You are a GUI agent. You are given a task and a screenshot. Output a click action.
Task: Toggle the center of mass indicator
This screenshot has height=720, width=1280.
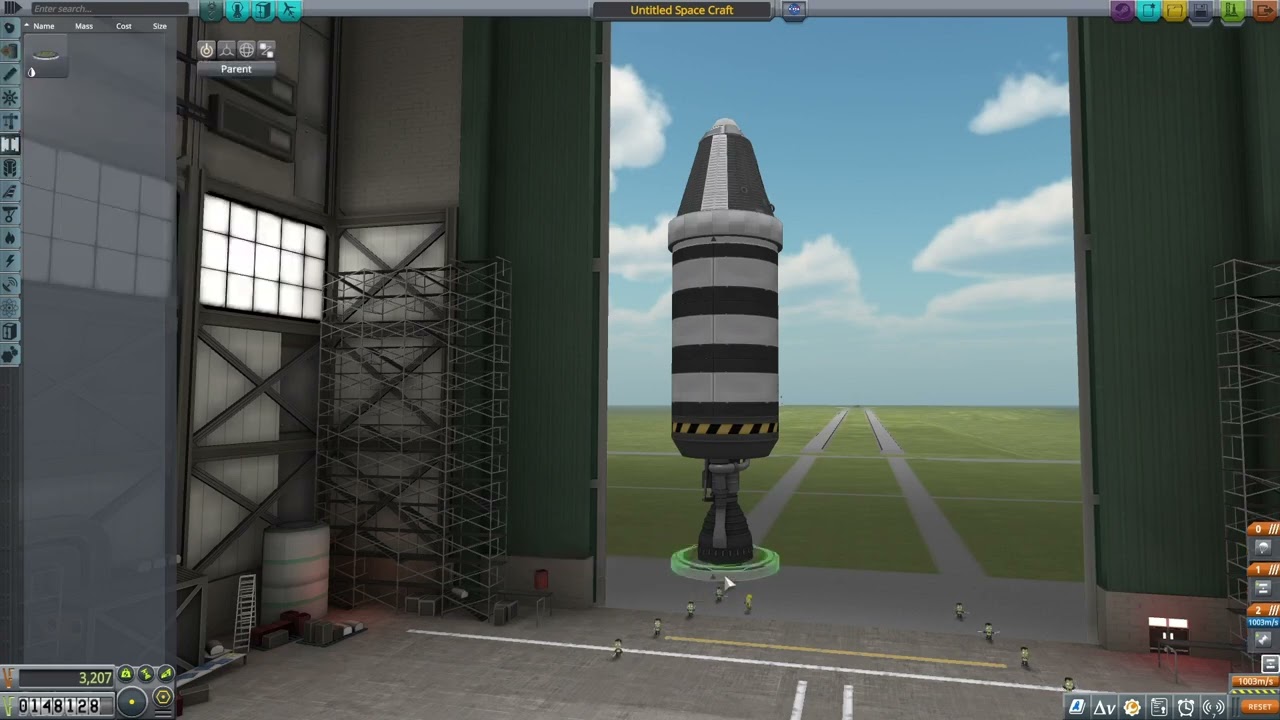[126, 675]
